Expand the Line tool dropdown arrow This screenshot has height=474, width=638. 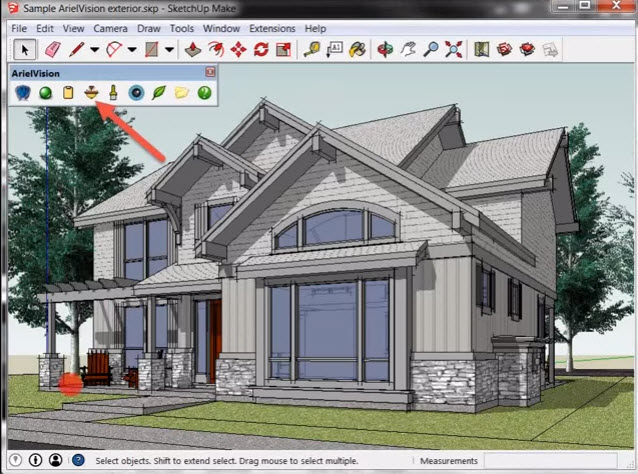pyautogui.click(x=94, y=49)
